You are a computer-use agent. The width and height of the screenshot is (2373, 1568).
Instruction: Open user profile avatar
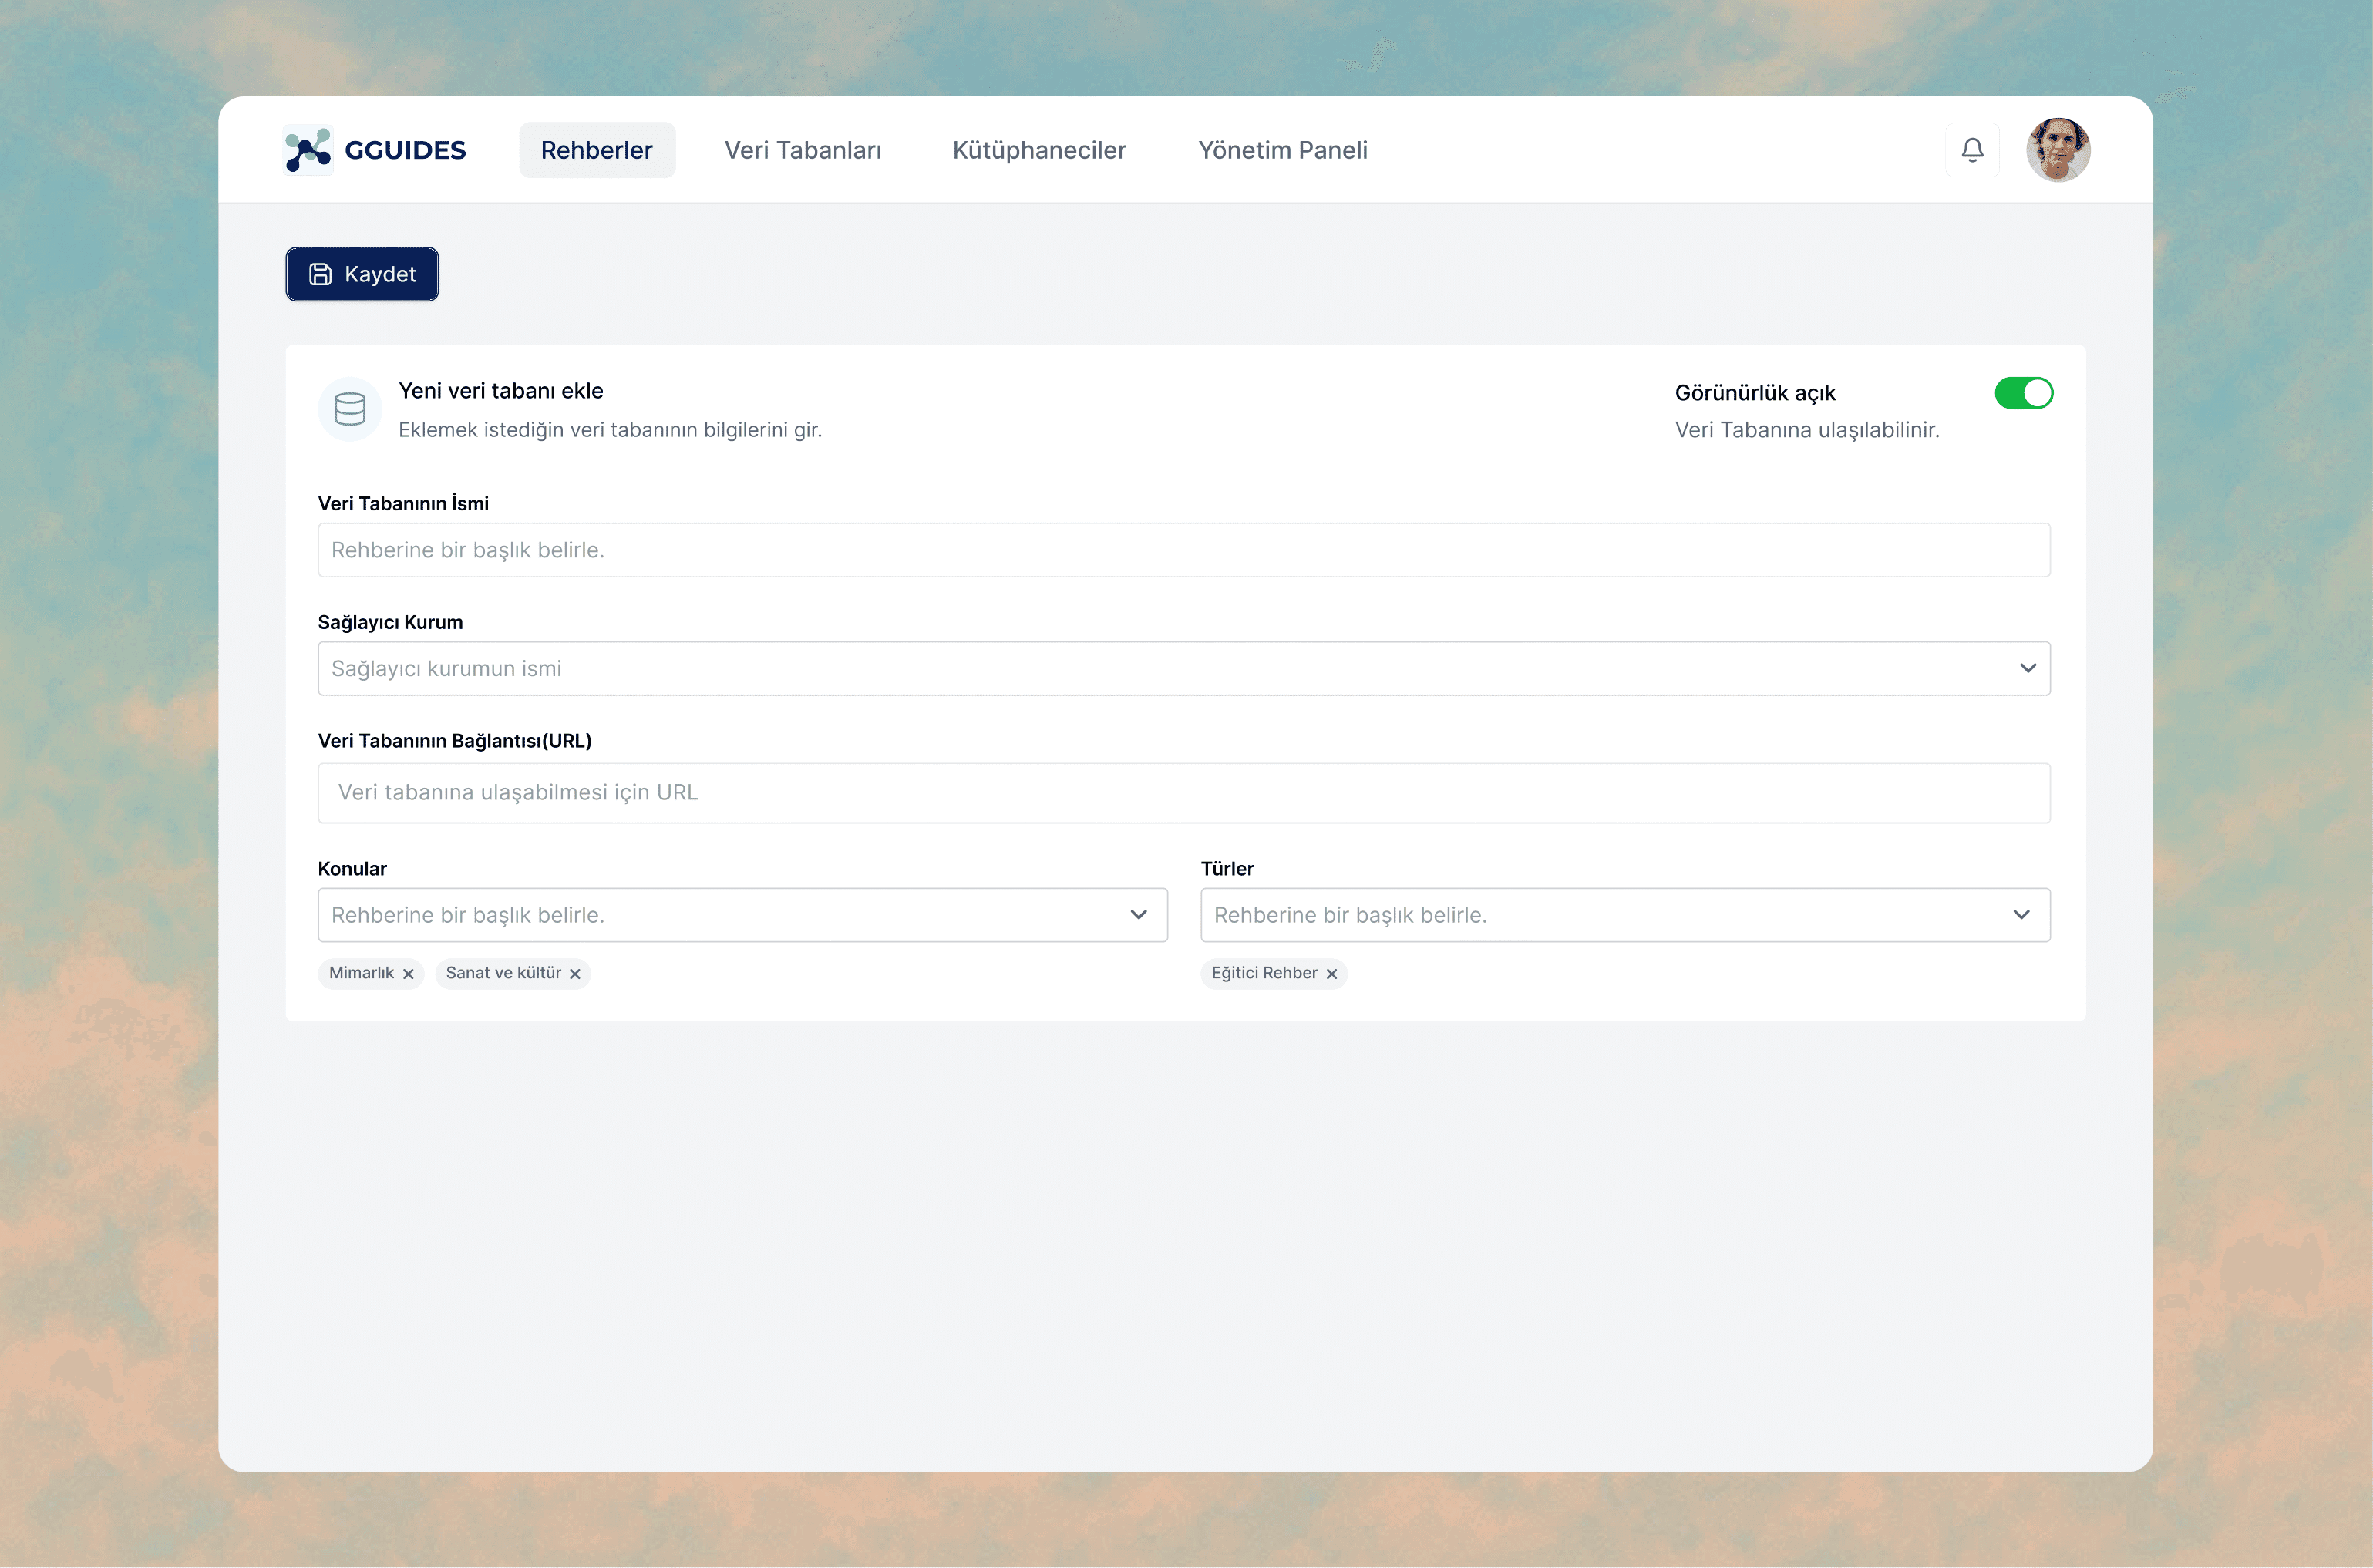point(2057,150)
